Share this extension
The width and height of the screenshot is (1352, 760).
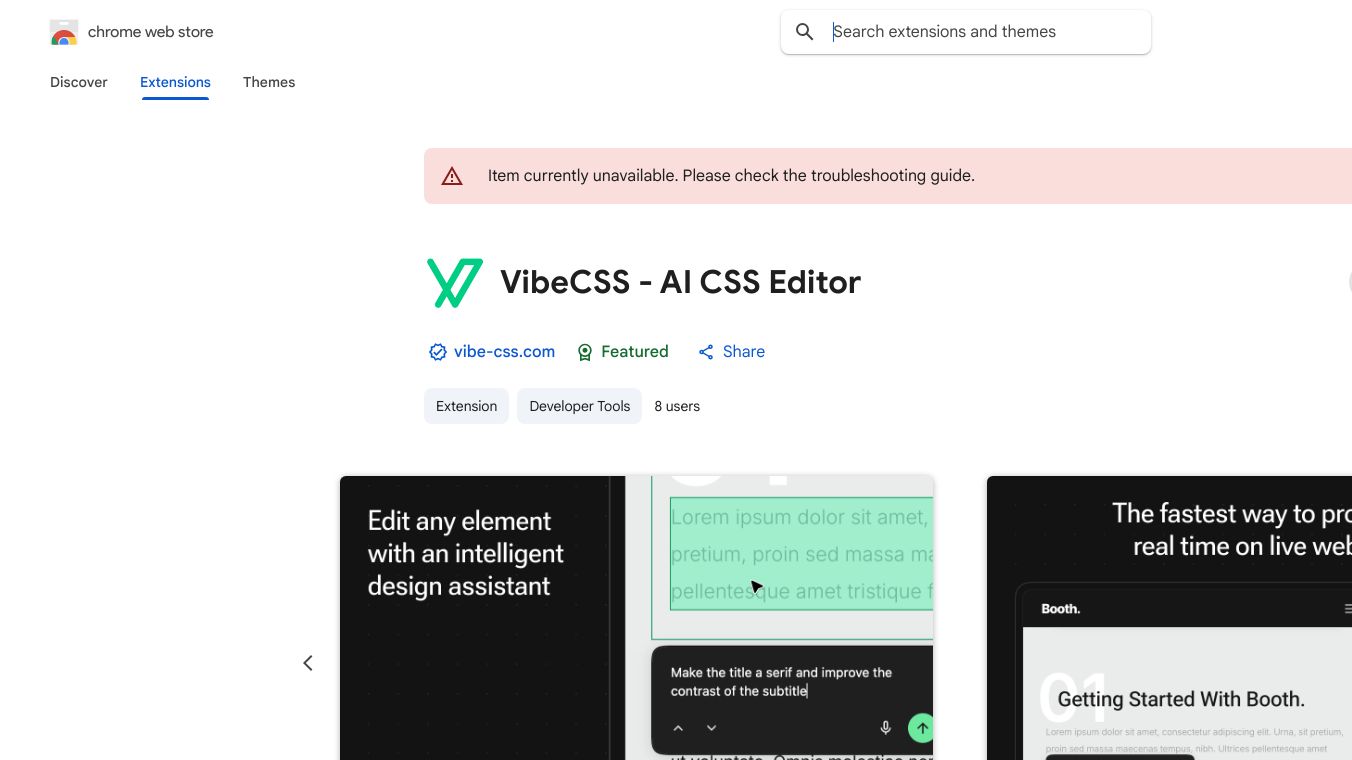tap(732, 352)
